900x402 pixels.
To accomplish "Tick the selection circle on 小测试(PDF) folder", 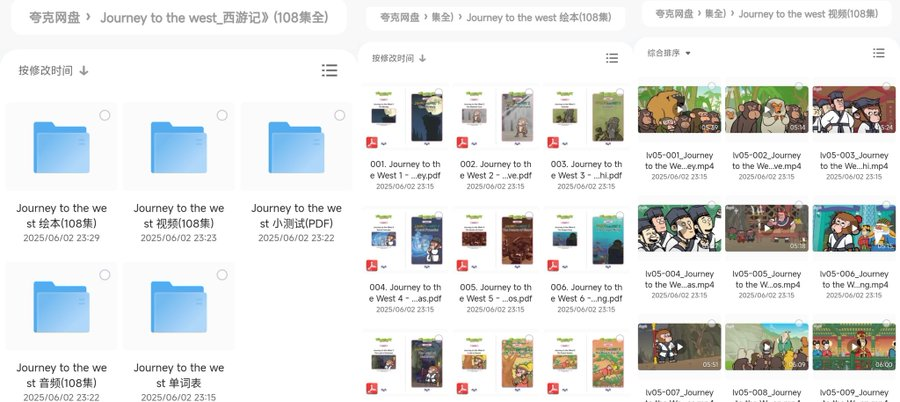I will click(340, 115).
